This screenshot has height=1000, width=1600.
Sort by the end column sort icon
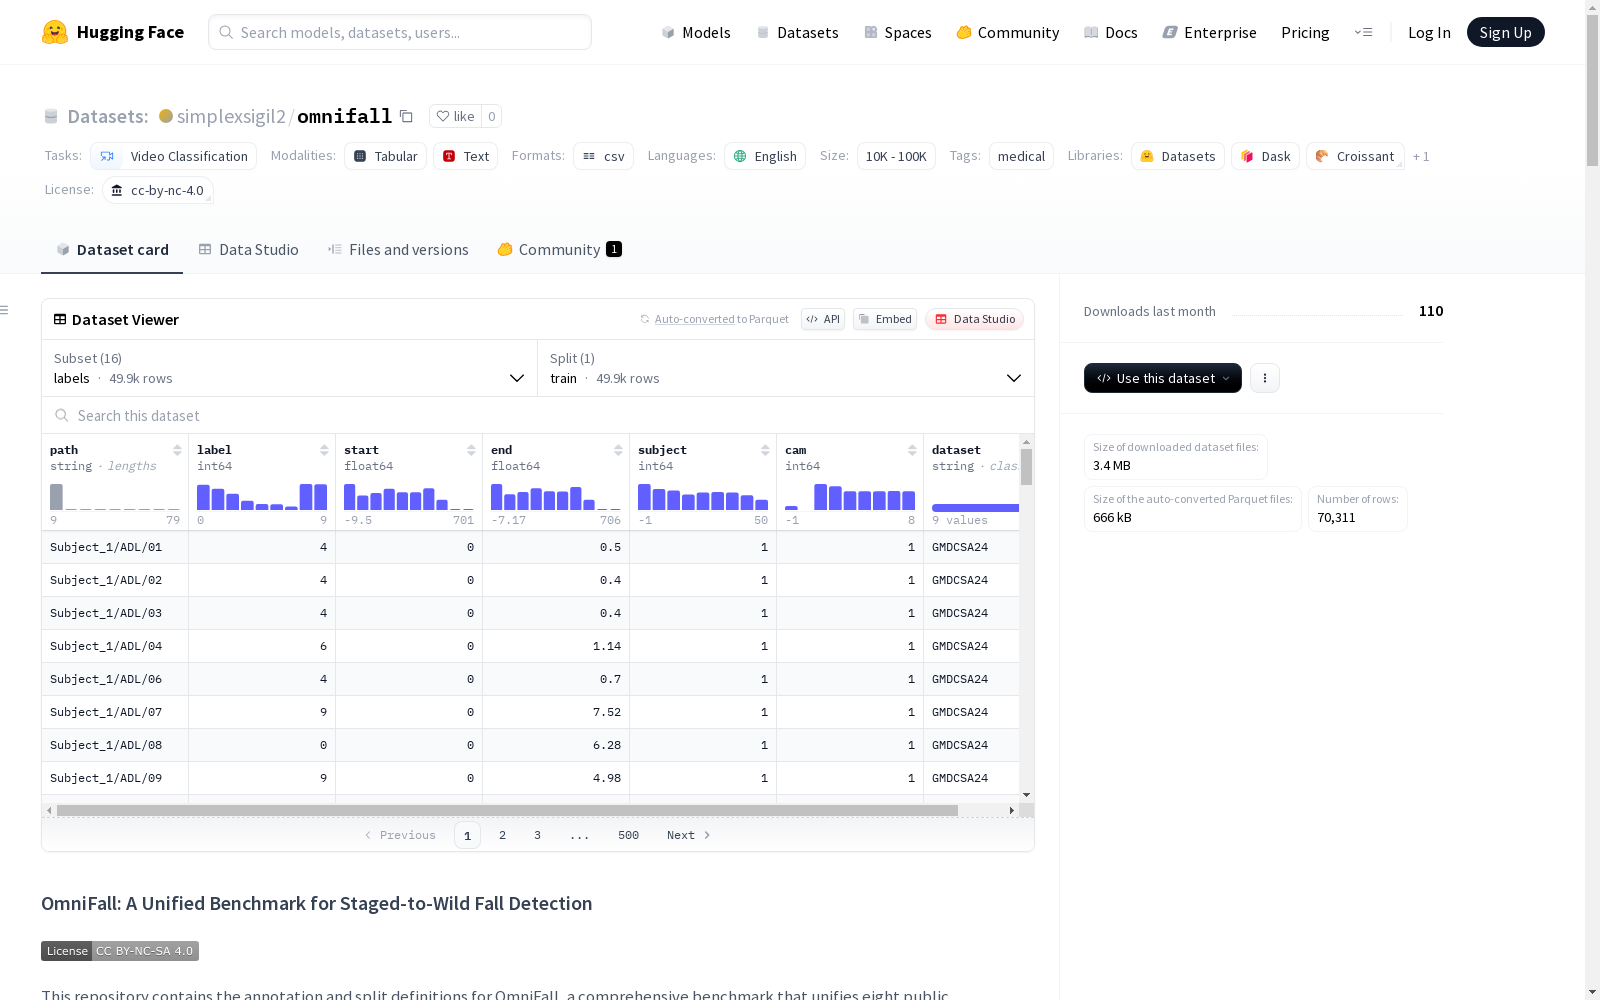(618, 450)
